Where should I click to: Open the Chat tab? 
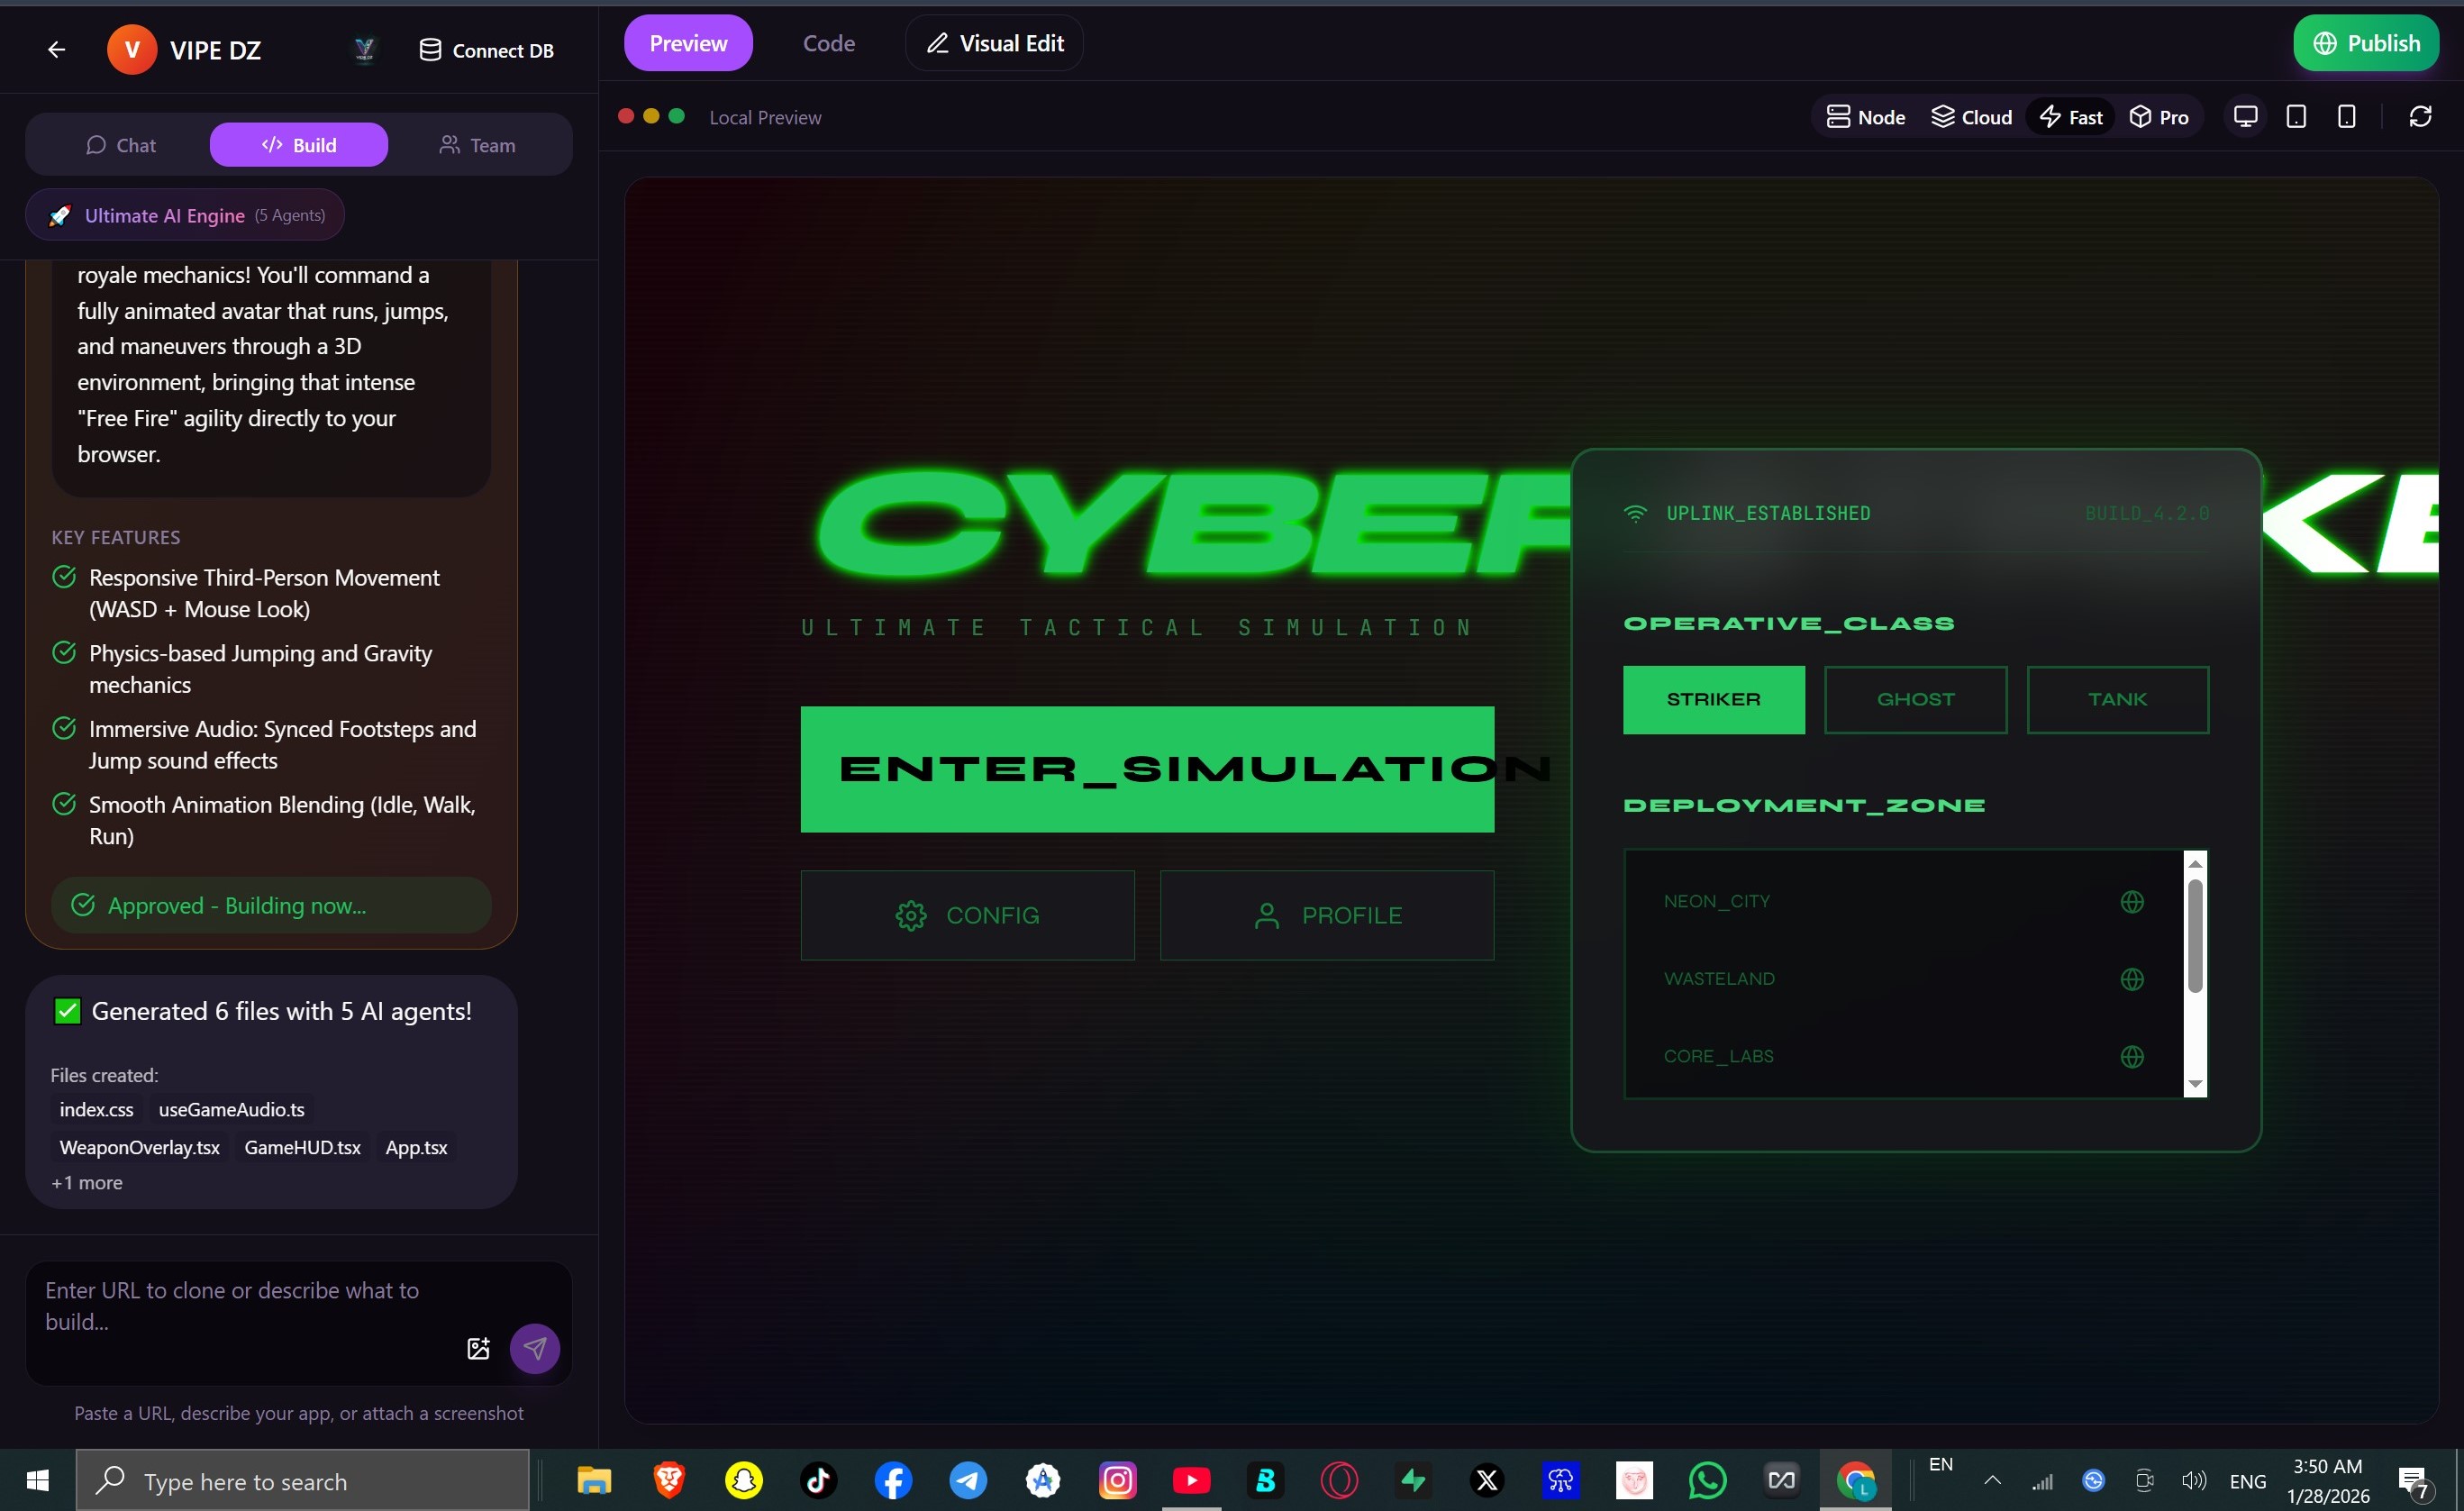coord(121,145)
